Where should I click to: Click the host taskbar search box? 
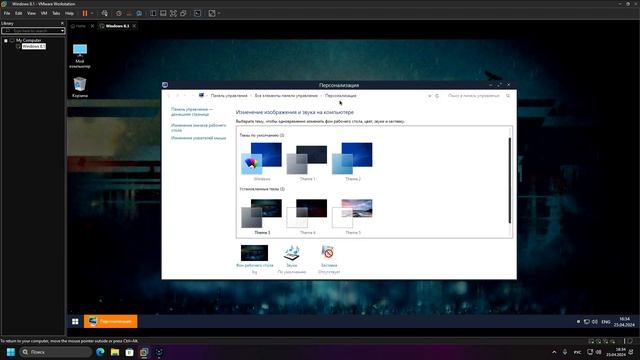56,352
